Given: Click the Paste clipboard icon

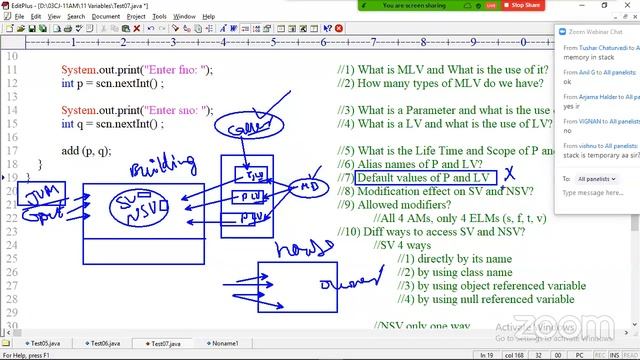Looking at the screenshot, I should click(126, 29).
